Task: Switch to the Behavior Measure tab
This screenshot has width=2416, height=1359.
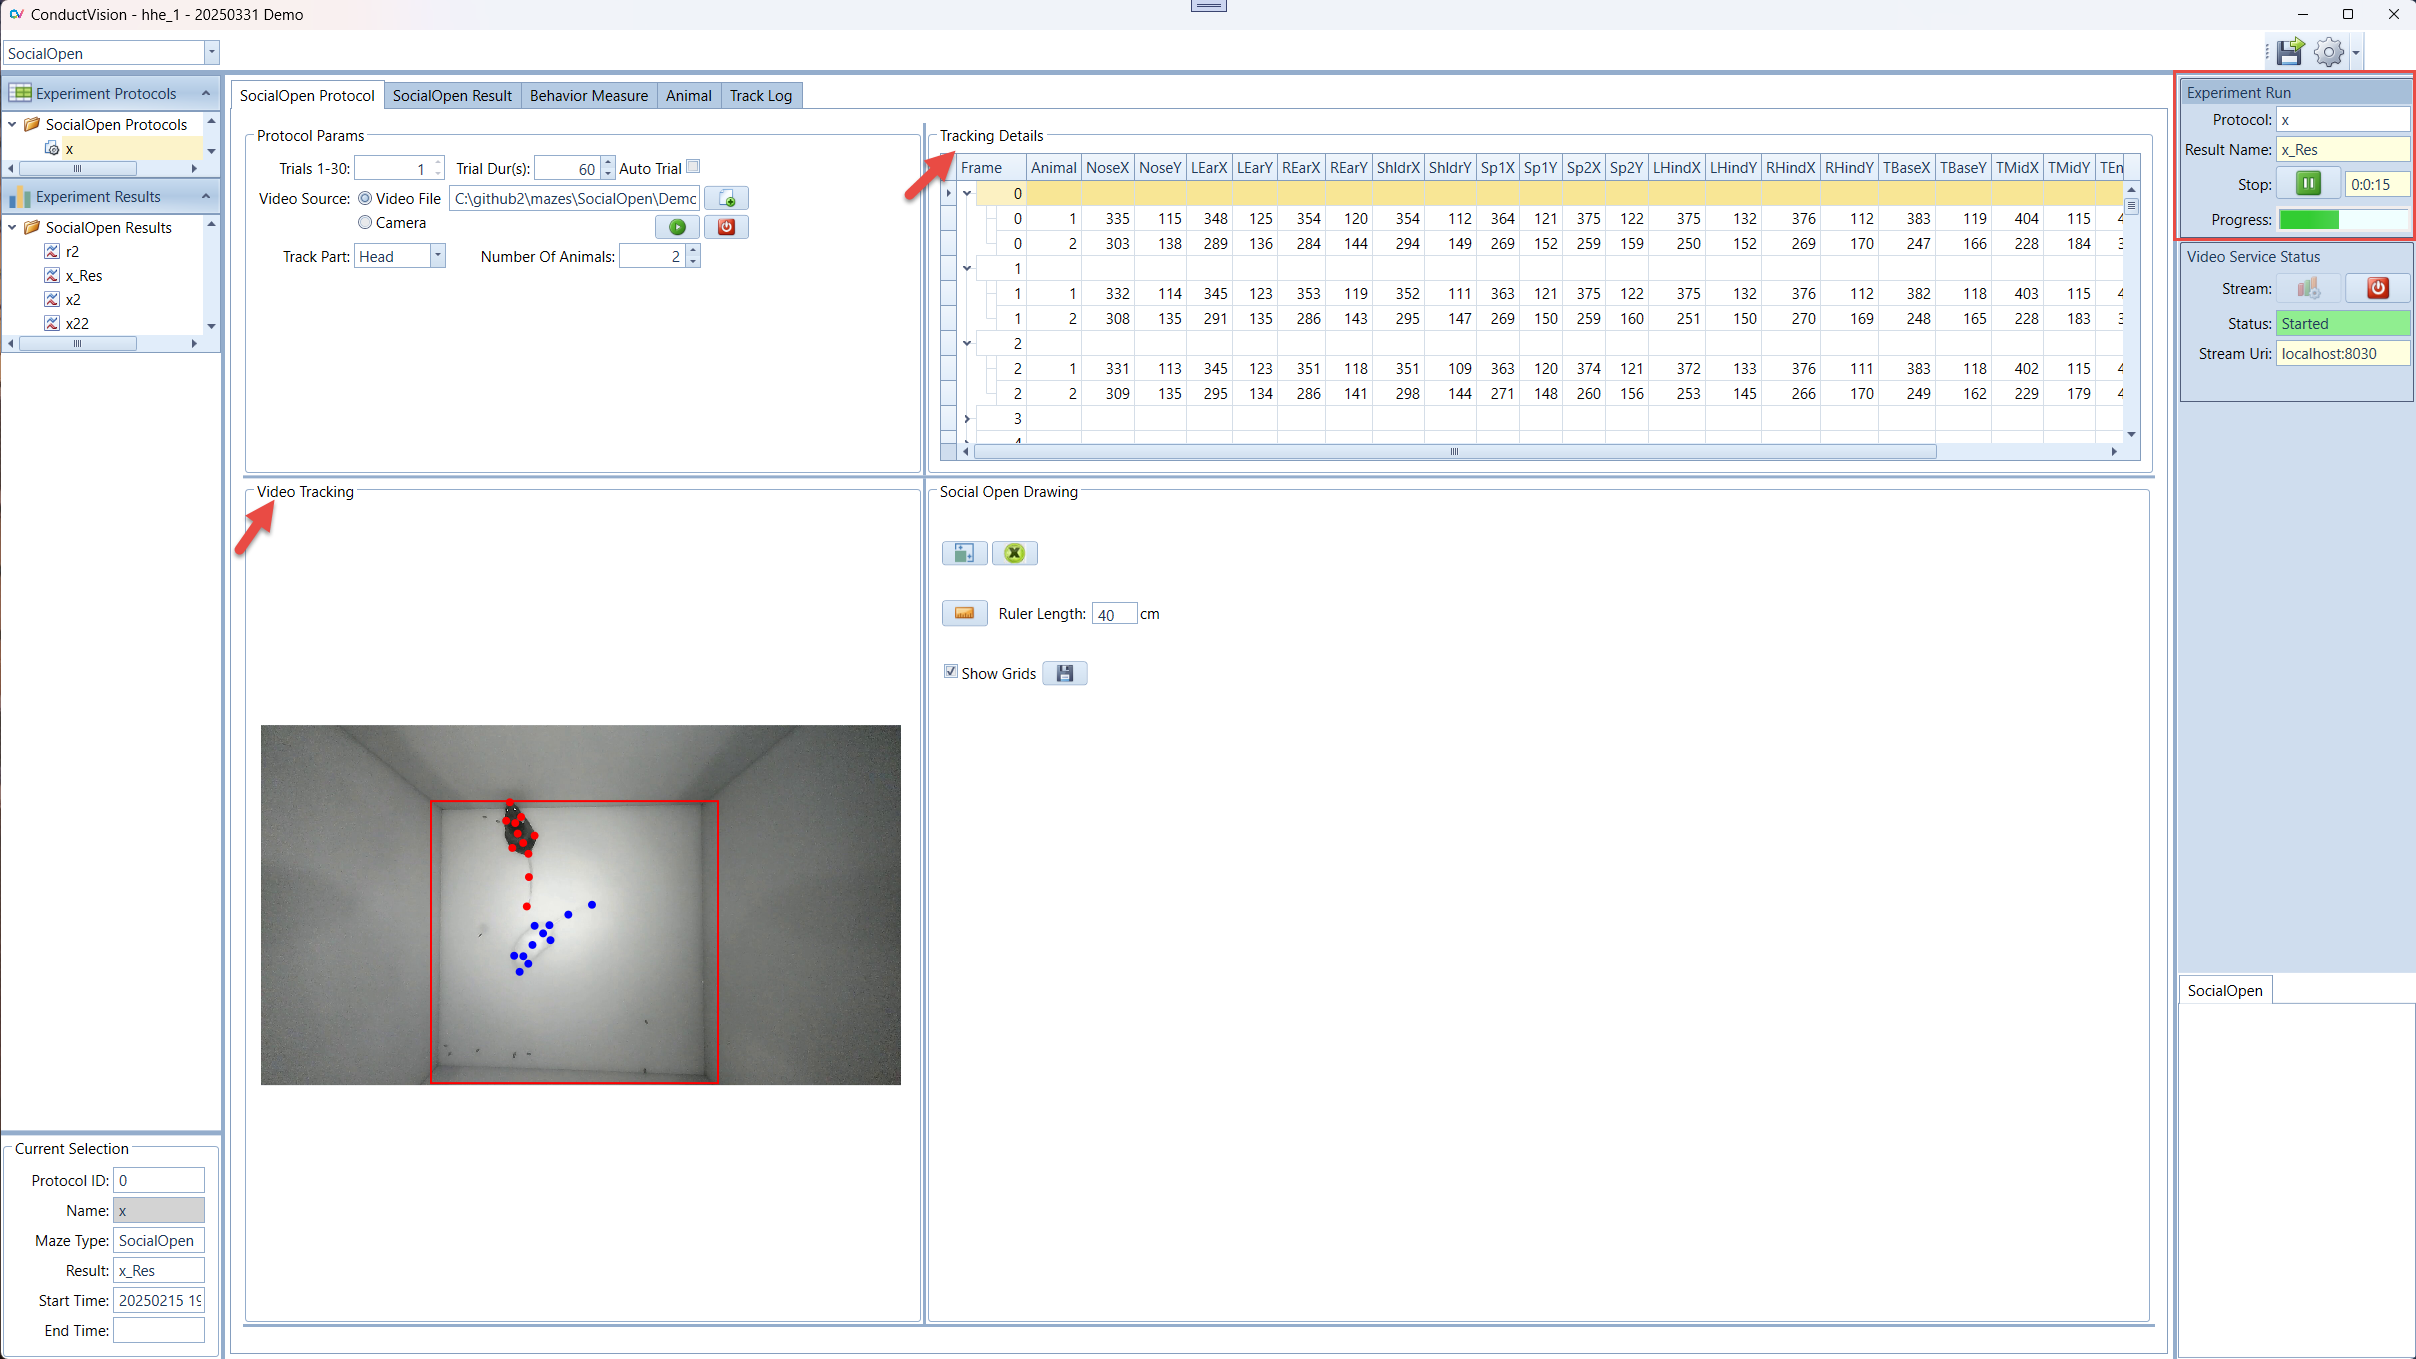Action: [x=588, y=96]
